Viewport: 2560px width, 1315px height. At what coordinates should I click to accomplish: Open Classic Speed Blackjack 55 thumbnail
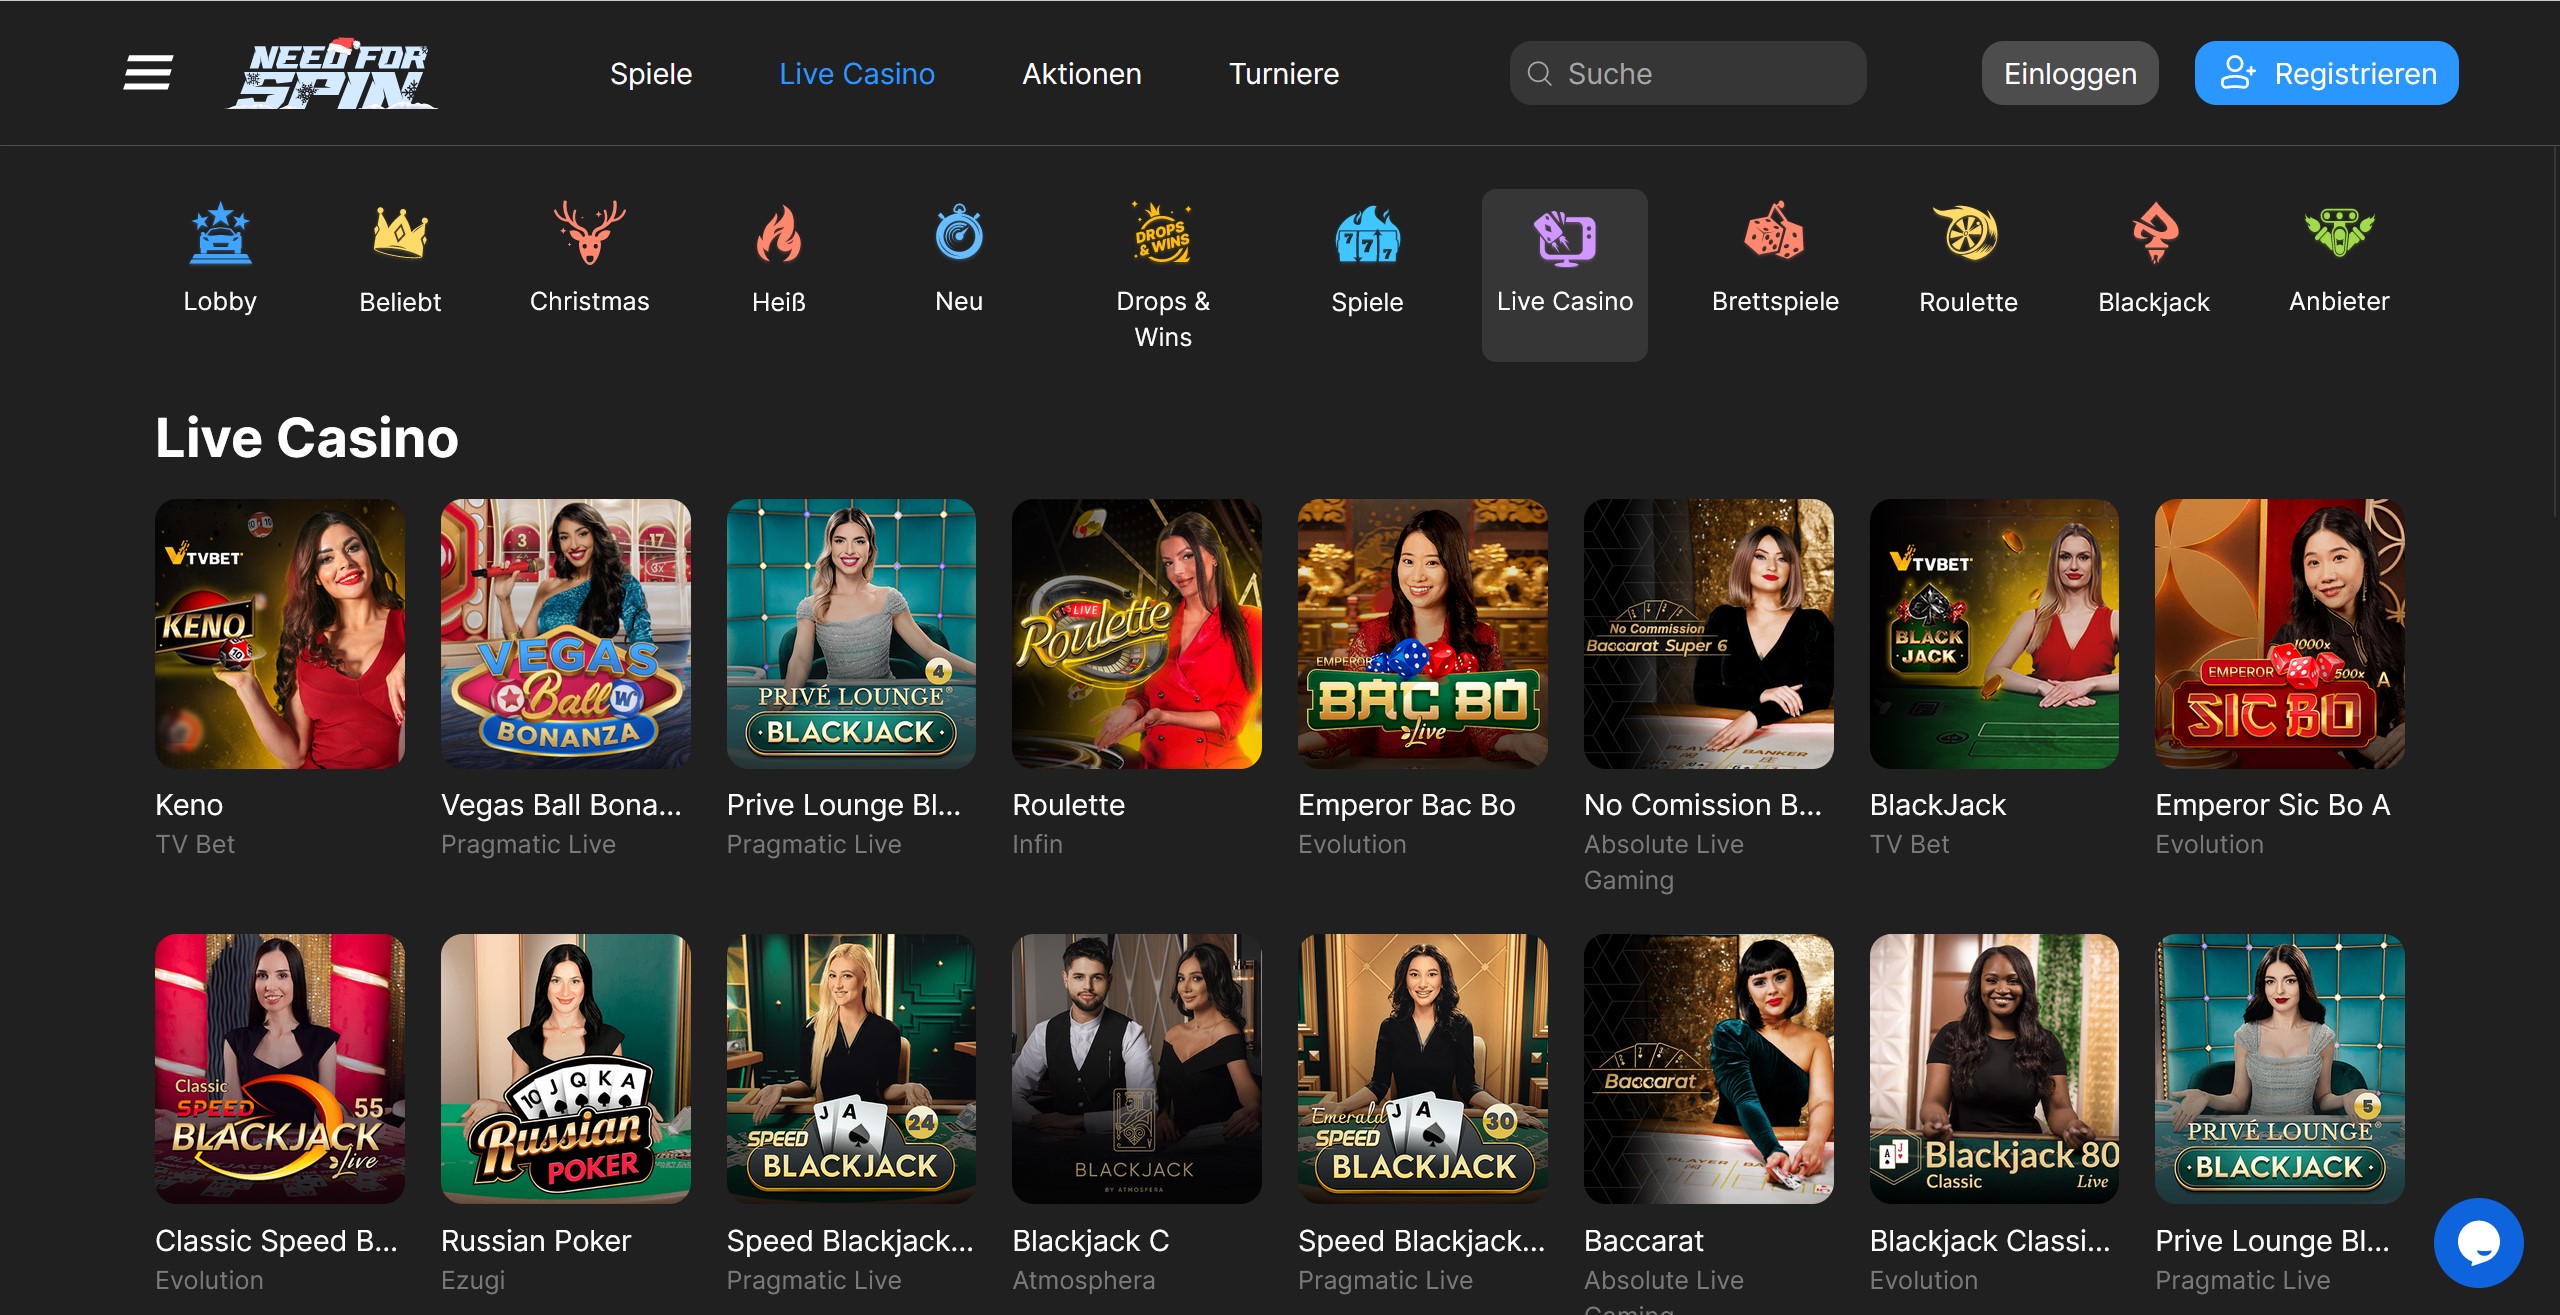pos(280,1069)
